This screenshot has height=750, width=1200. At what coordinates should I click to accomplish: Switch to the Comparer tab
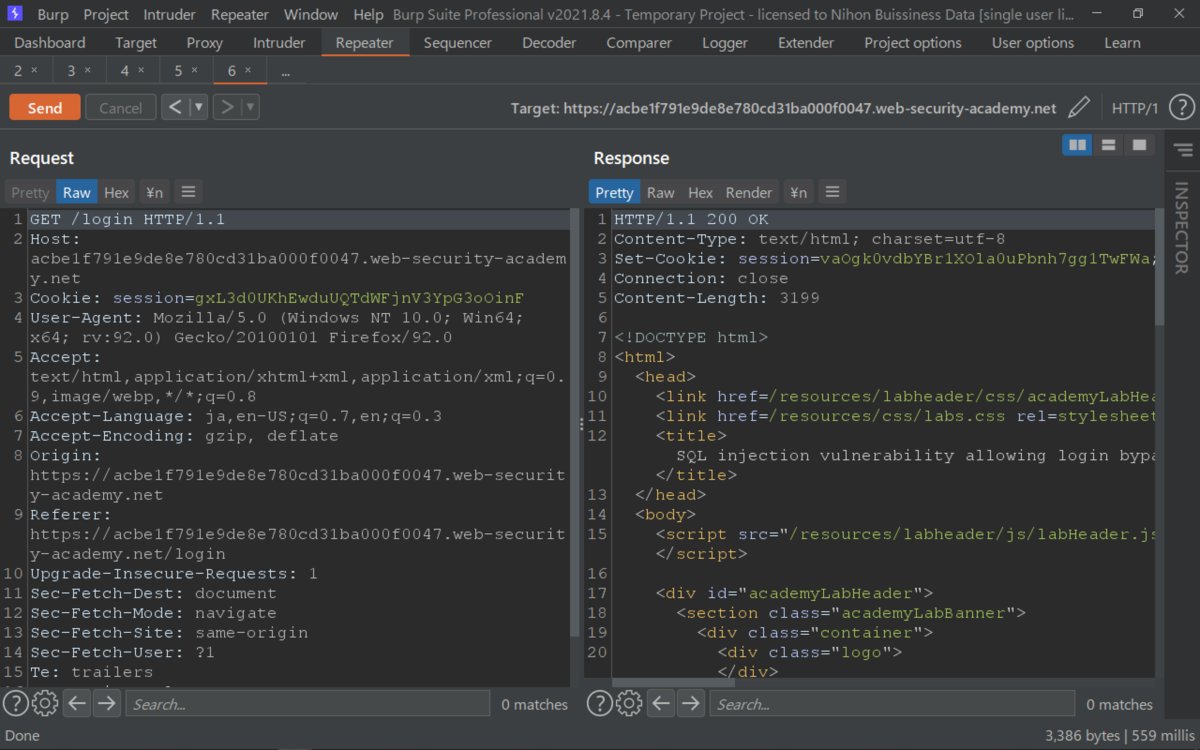coord(639,43)
